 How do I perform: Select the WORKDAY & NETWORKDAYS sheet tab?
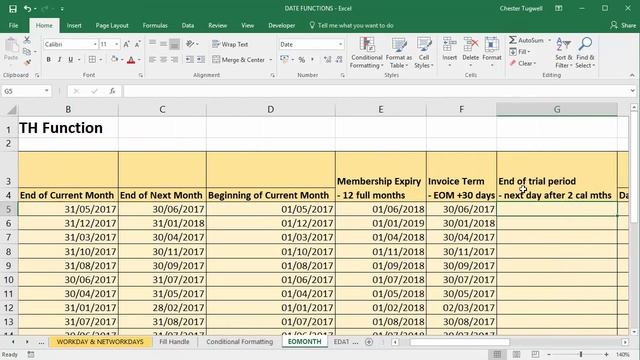100,342
